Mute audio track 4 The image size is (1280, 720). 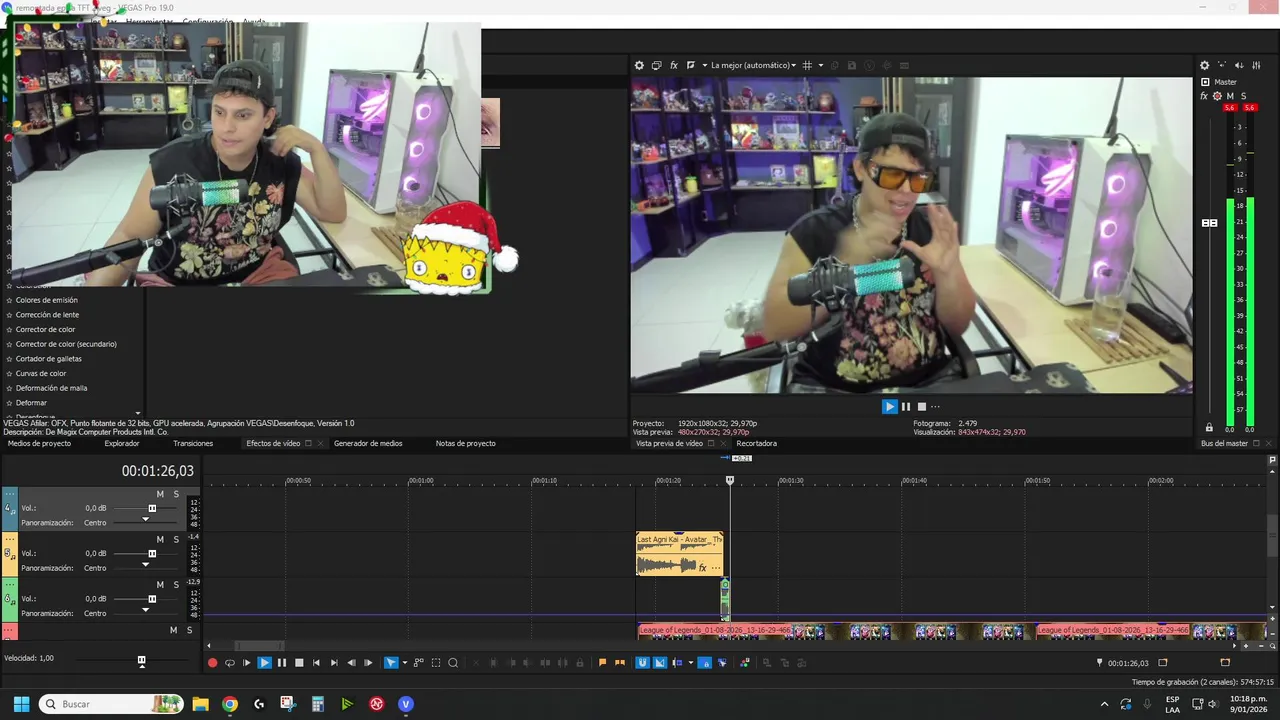[x=160, y=494]
